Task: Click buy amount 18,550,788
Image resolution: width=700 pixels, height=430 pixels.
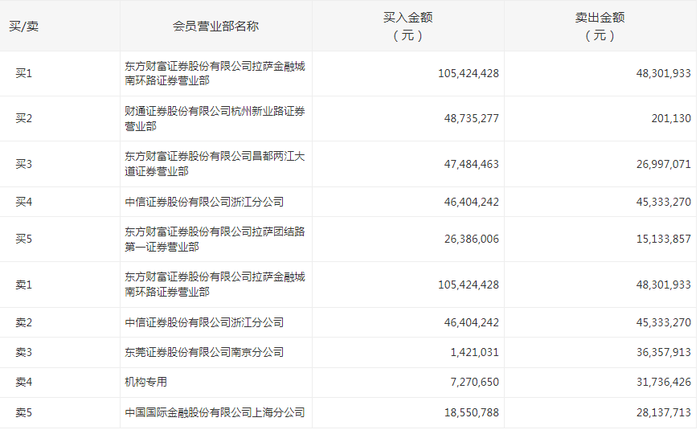Action: pos(471,413)
